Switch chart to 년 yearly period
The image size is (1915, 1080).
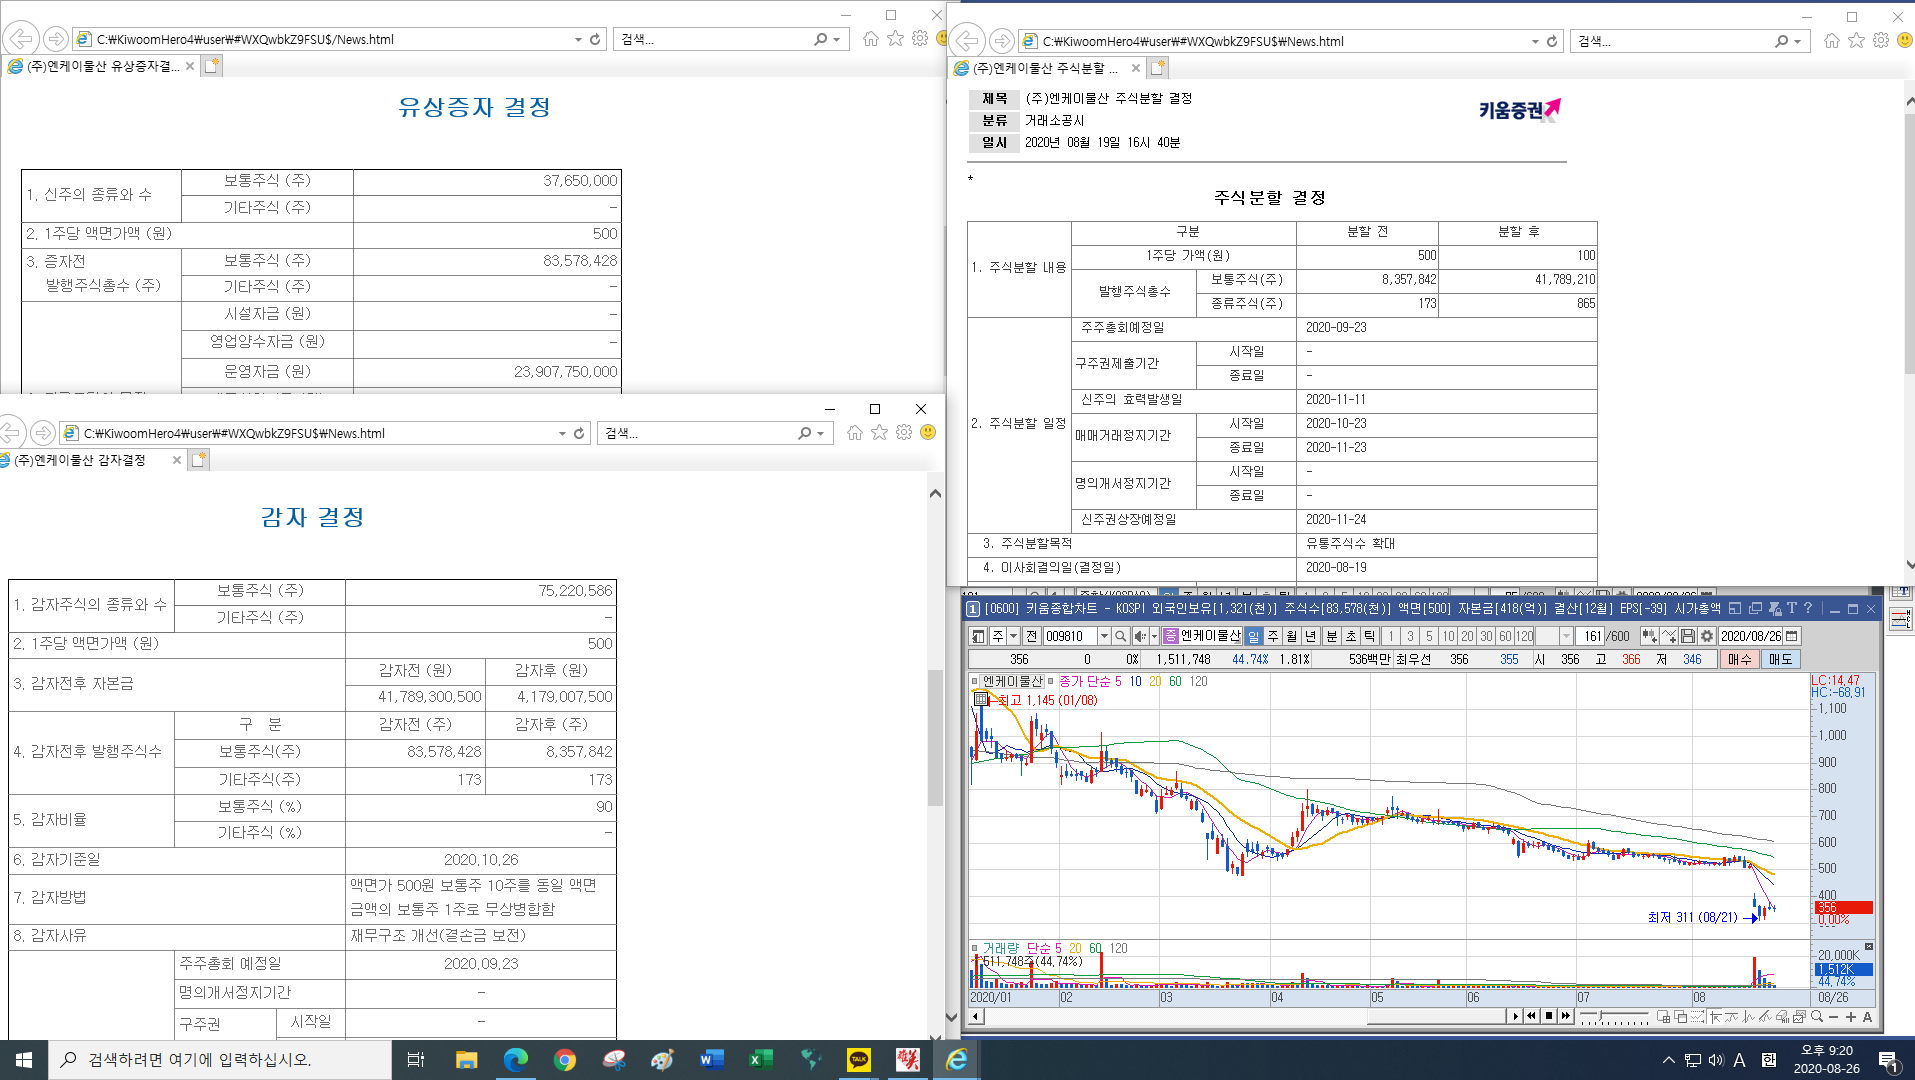point(1311,636)
